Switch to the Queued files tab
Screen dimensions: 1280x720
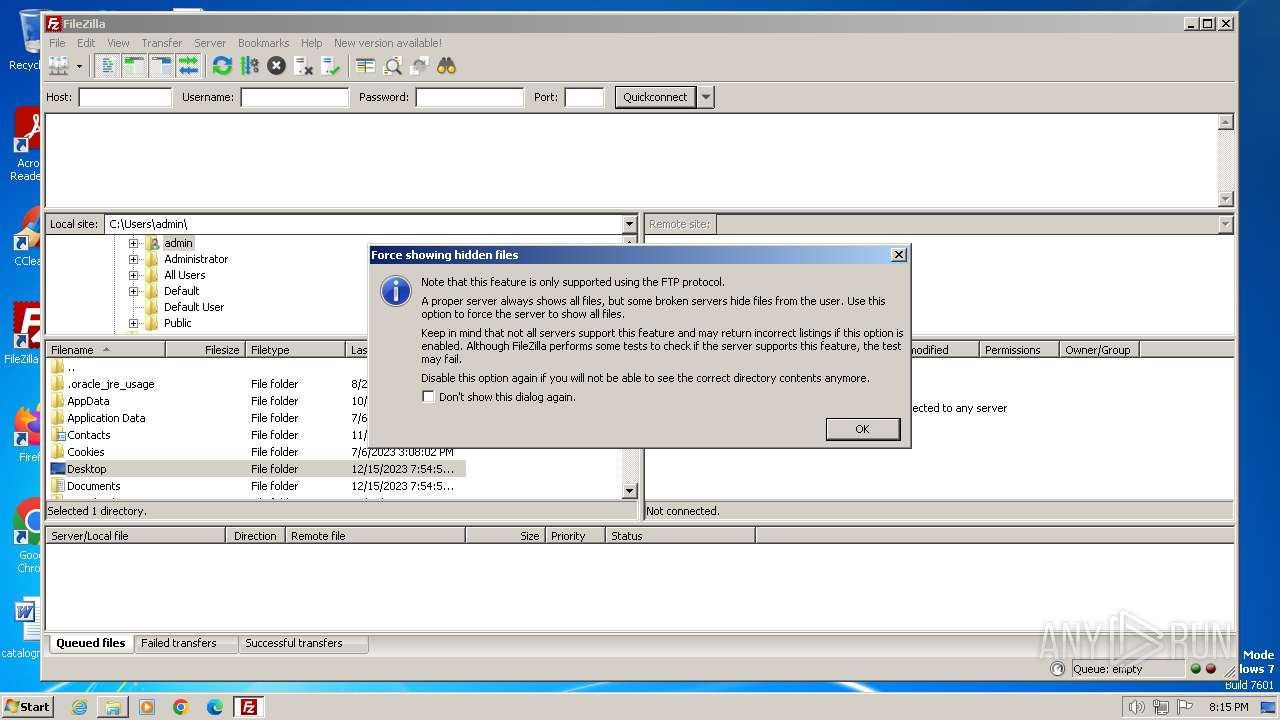90,643
